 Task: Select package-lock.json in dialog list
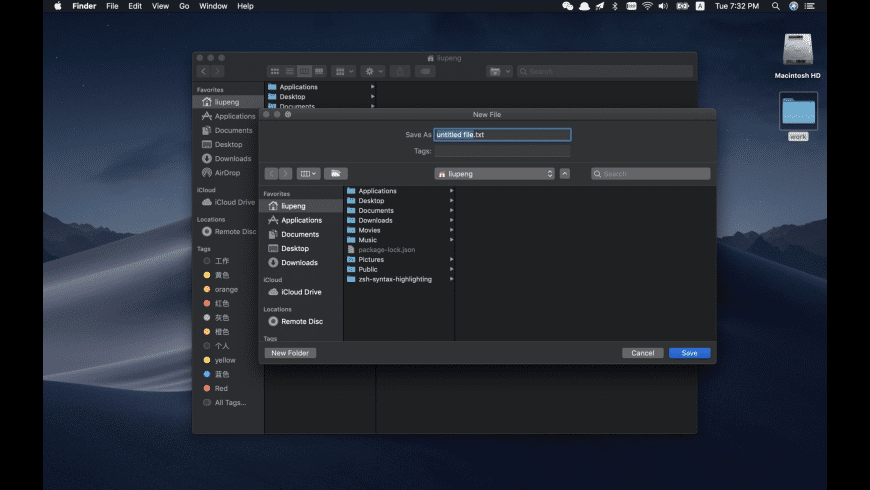[x=399, y=250]
